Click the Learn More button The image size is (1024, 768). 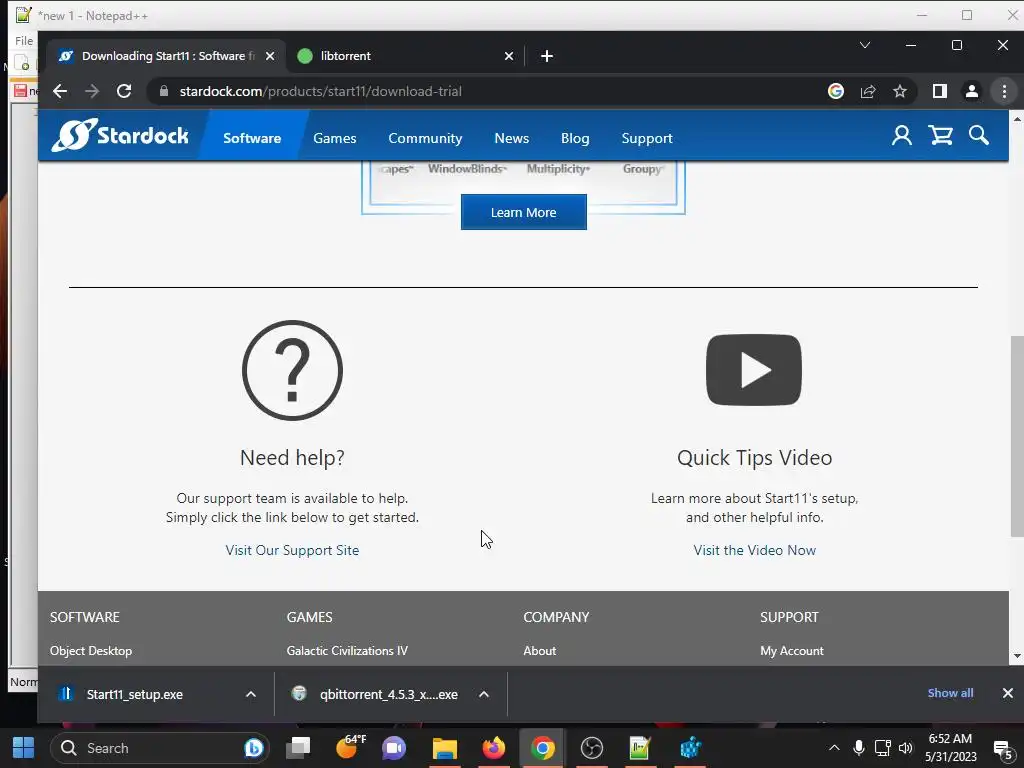click(524, 212)
